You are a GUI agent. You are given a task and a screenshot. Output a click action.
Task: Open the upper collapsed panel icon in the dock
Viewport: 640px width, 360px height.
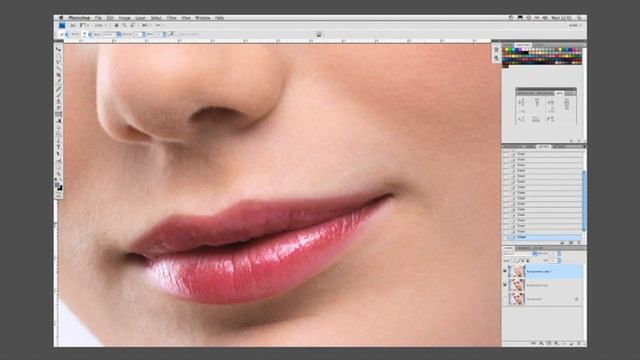click(x=496, y=49)
